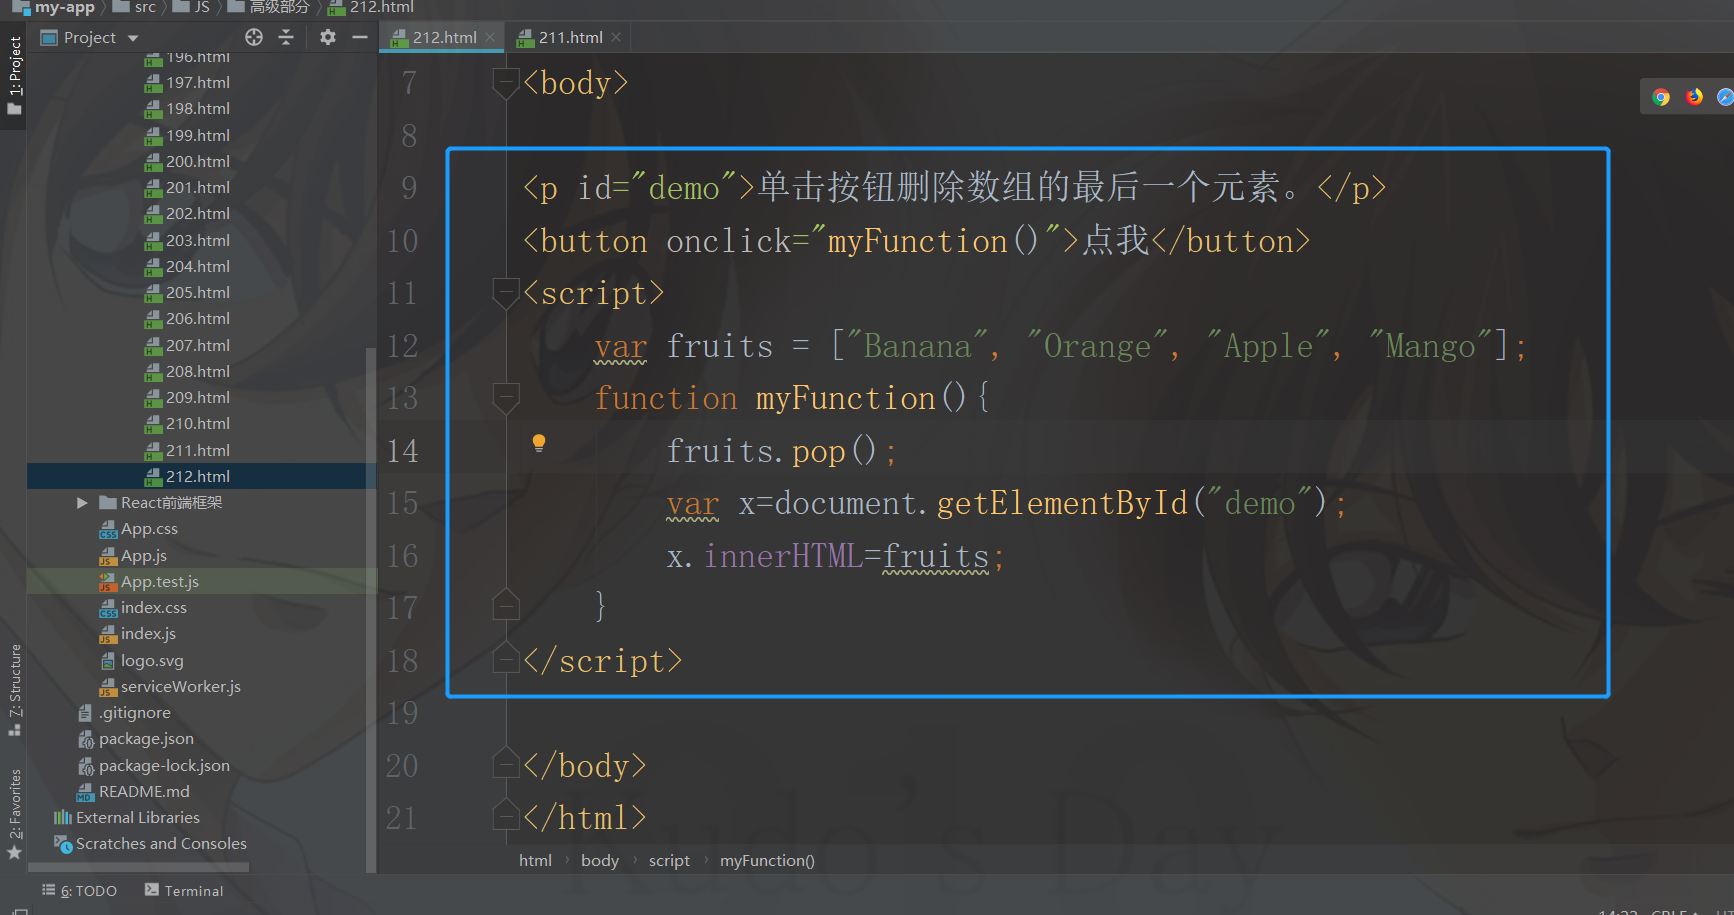Click the Project tree horizontal scrollbar
This screenshot has height=915, width=1734.
pyautogui.click(x=138, y=868)
